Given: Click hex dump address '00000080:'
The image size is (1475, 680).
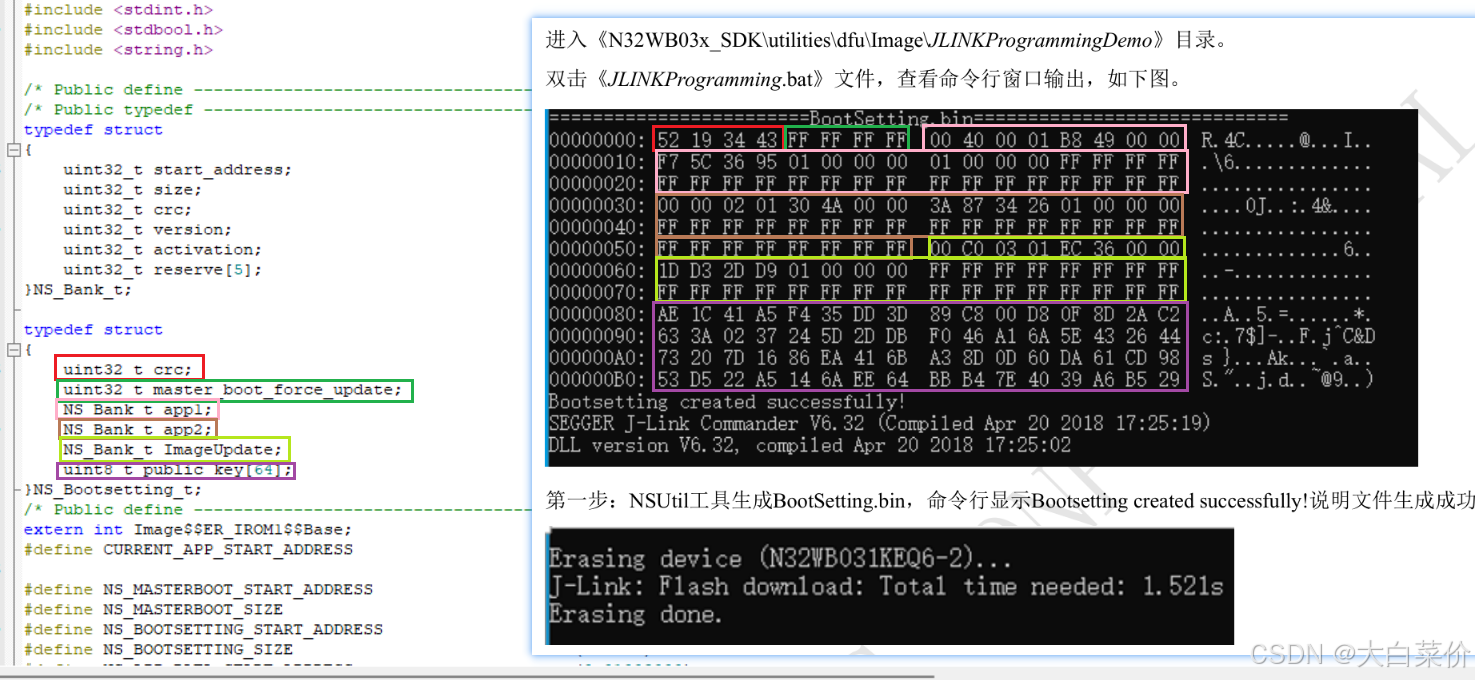Looking at the screenshot, I should tap(598, 315).
